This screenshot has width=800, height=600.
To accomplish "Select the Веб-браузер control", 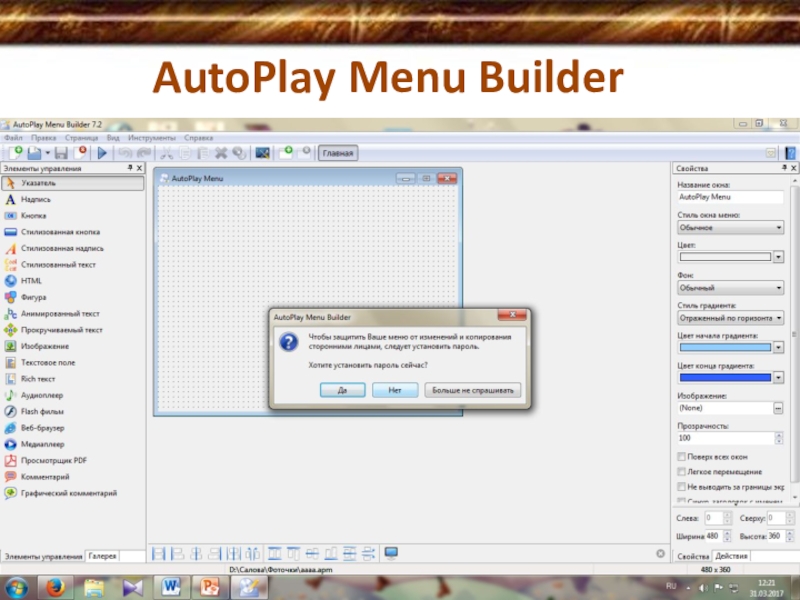I will pyautogui.click(x=42, y=427).
